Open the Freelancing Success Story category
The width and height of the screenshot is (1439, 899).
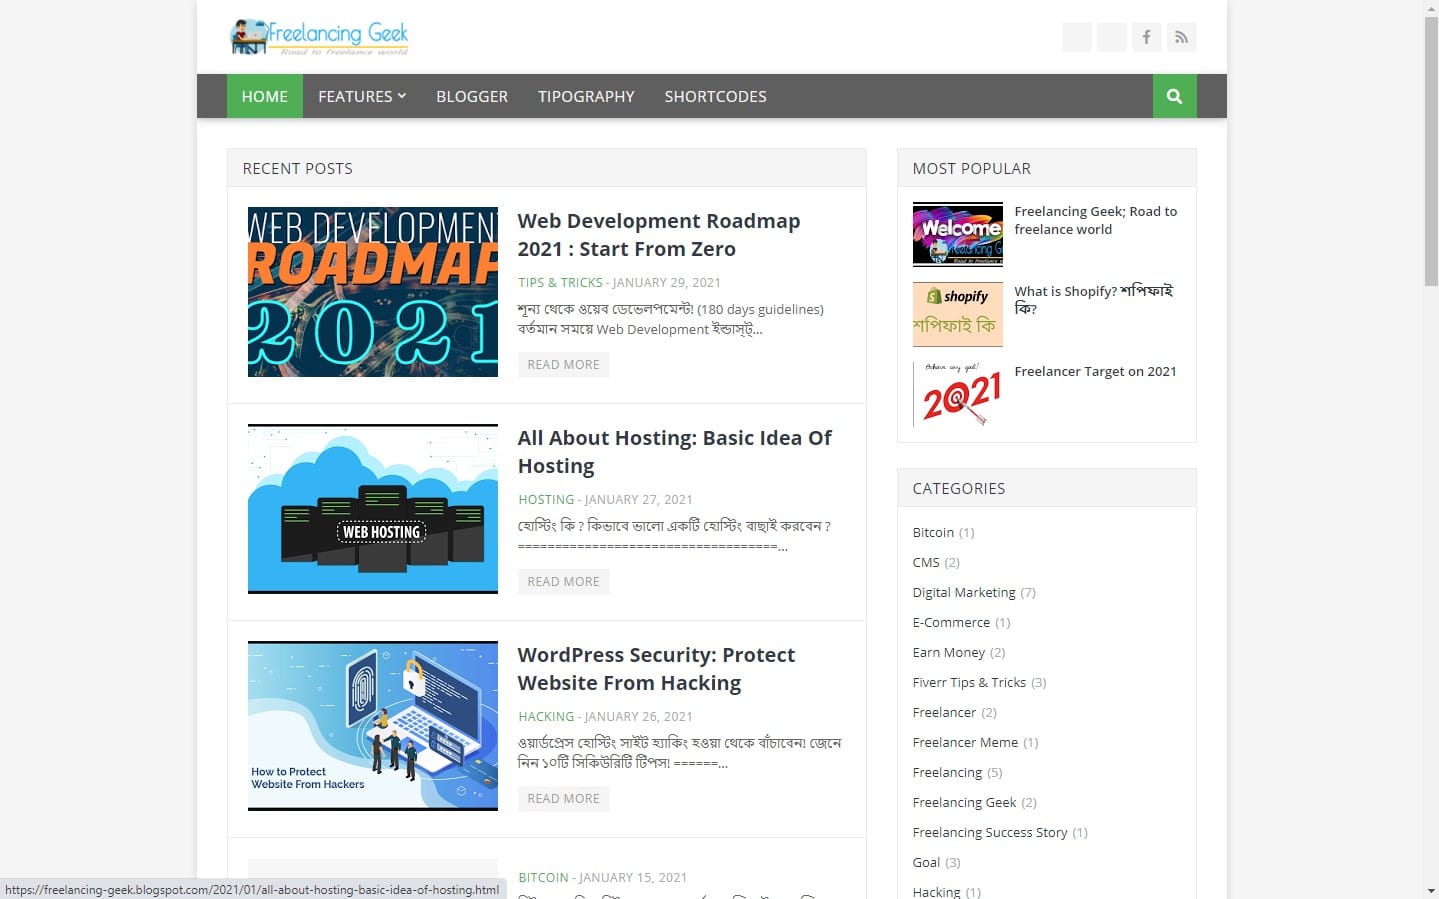coord(990,833)
